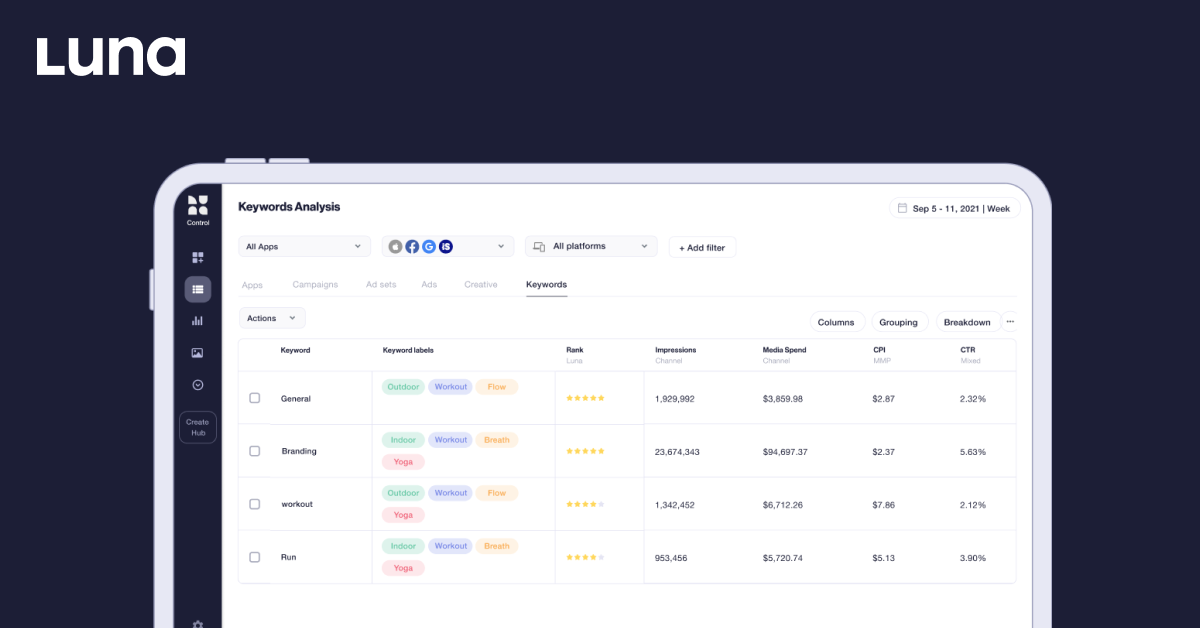Tick the checkbox for the Run keyword row
Viewport: 1200px width, 628px height.
[254, 556]
